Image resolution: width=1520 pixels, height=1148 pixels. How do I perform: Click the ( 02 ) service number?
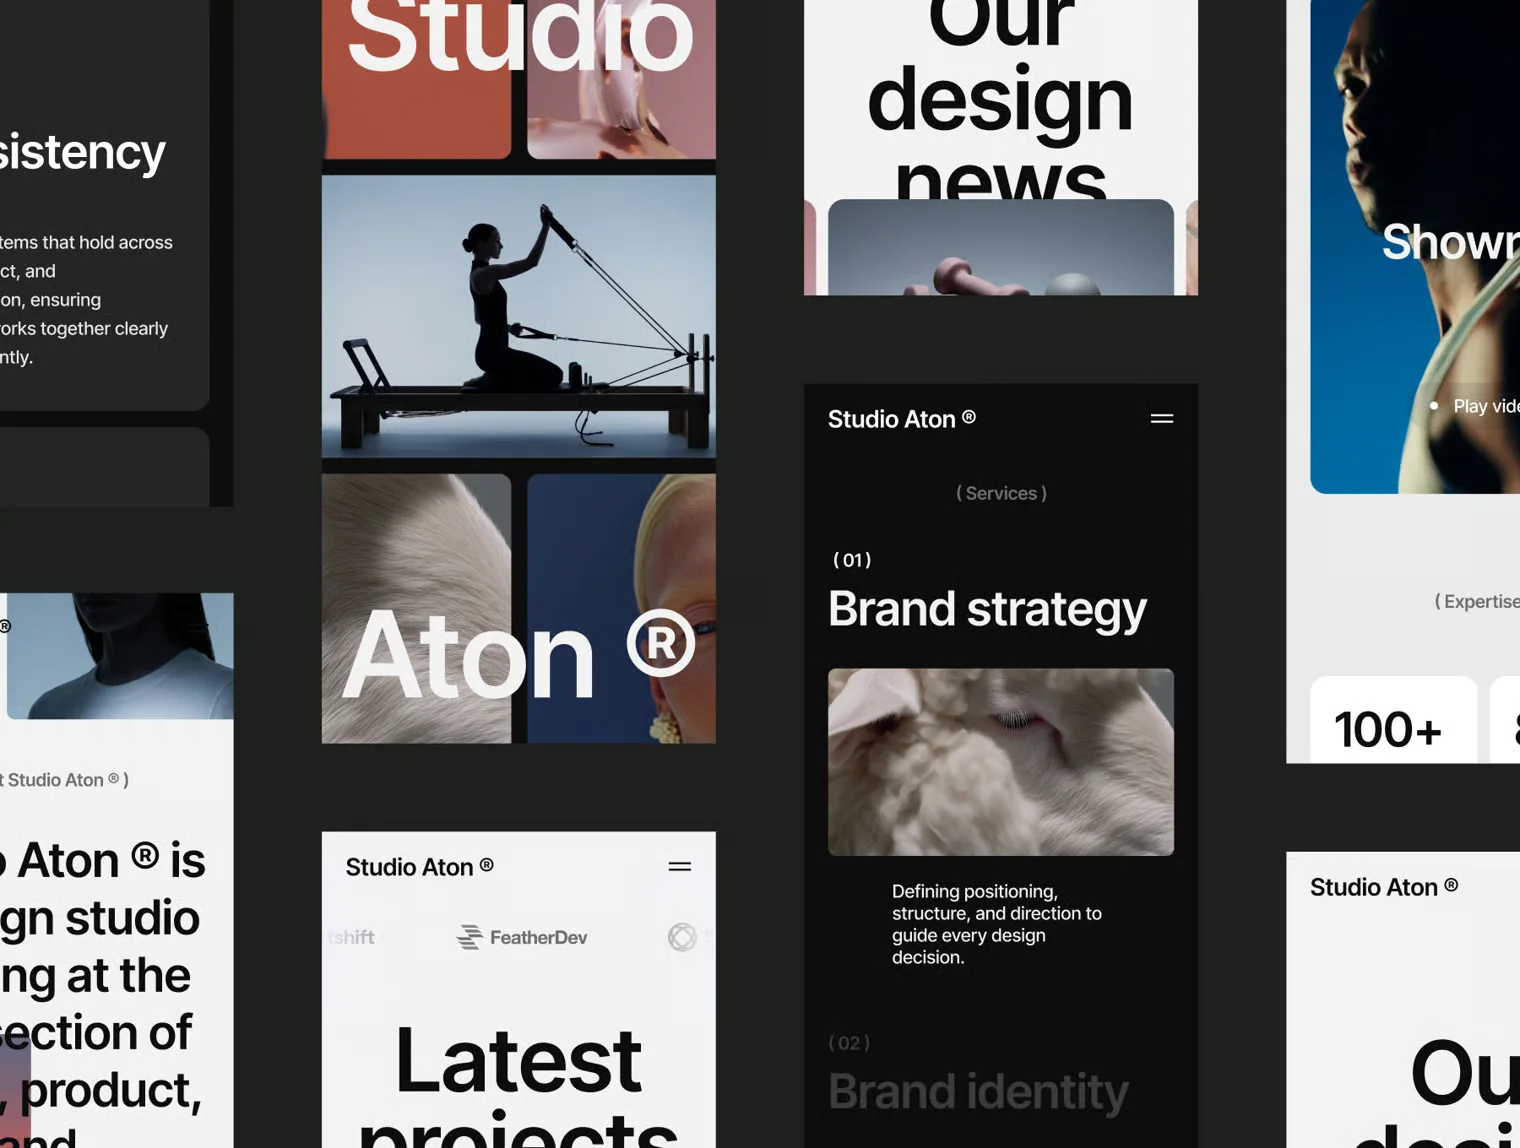[850, 1043]
